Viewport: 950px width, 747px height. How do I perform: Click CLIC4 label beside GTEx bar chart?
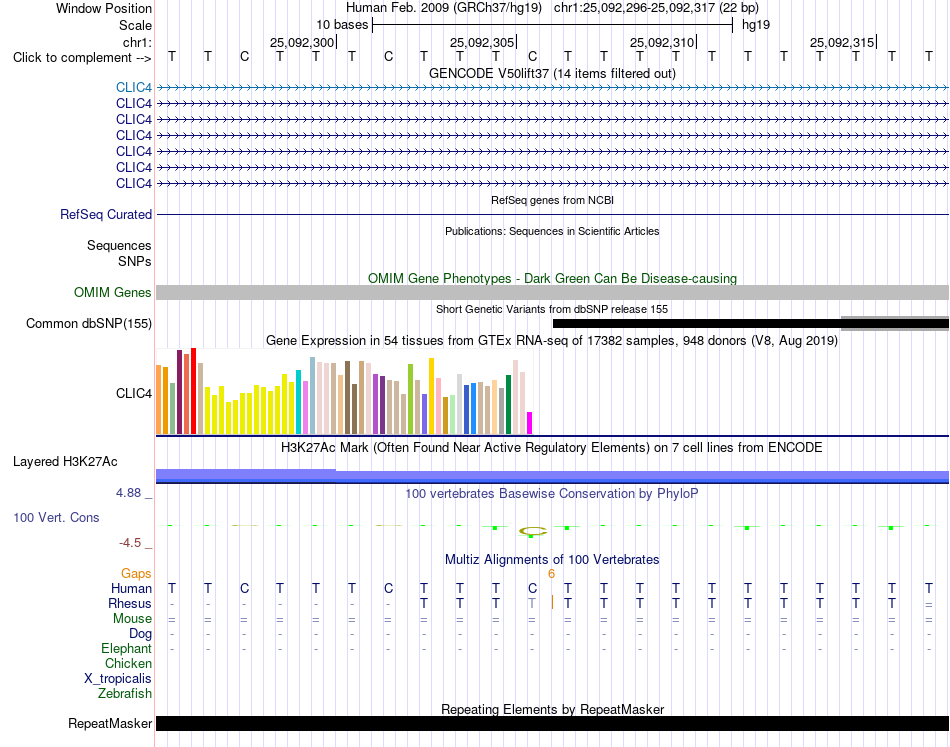134,393
